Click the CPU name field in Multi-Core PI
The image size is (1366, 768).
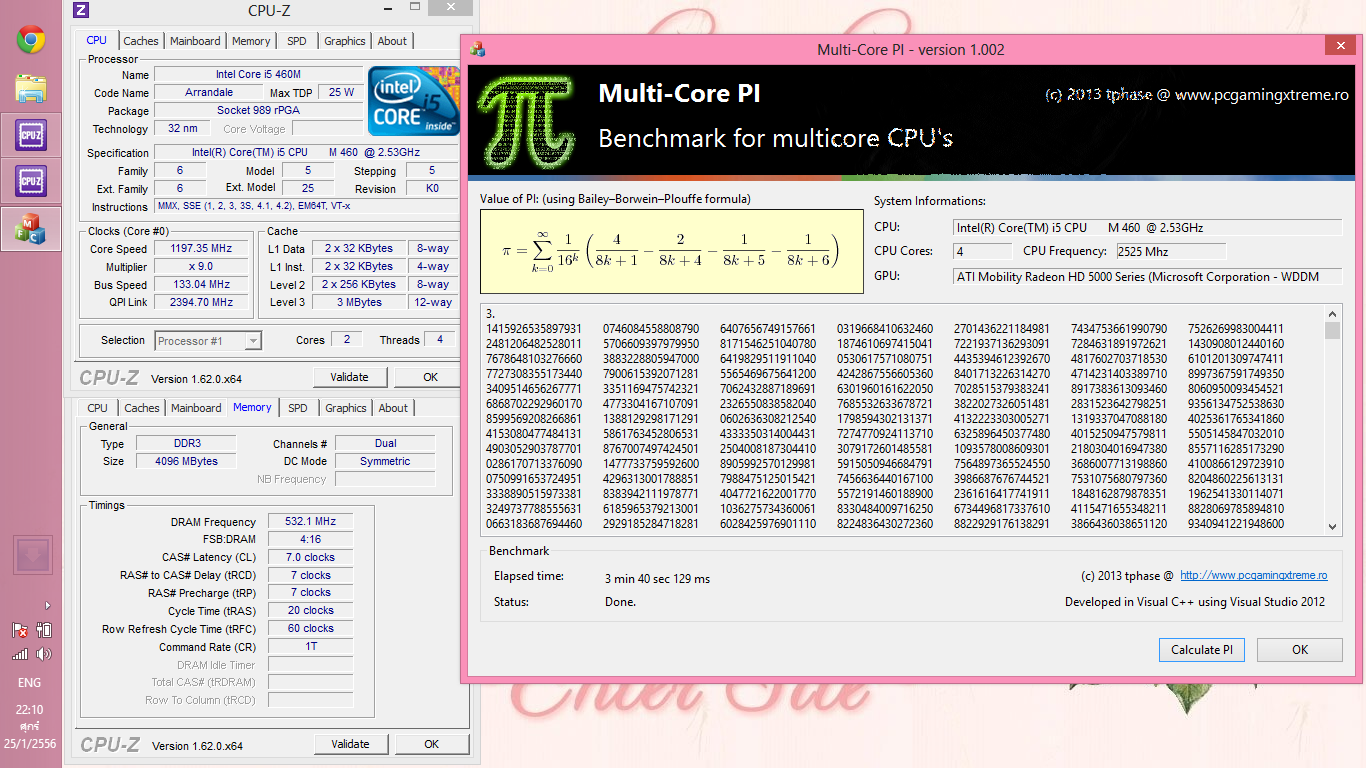click(x=1146, y=227)
